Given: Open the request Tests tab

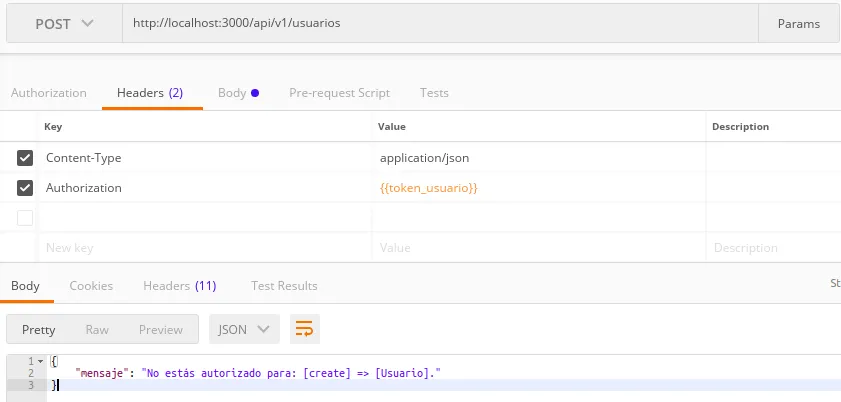Looking at the screenshot, I should point(434,93).
